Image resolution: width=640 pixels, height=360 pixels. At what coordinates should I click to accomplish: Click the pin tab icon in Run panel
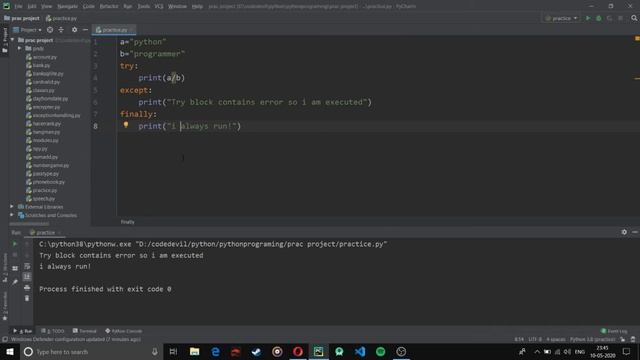click(x=15, y=282)
